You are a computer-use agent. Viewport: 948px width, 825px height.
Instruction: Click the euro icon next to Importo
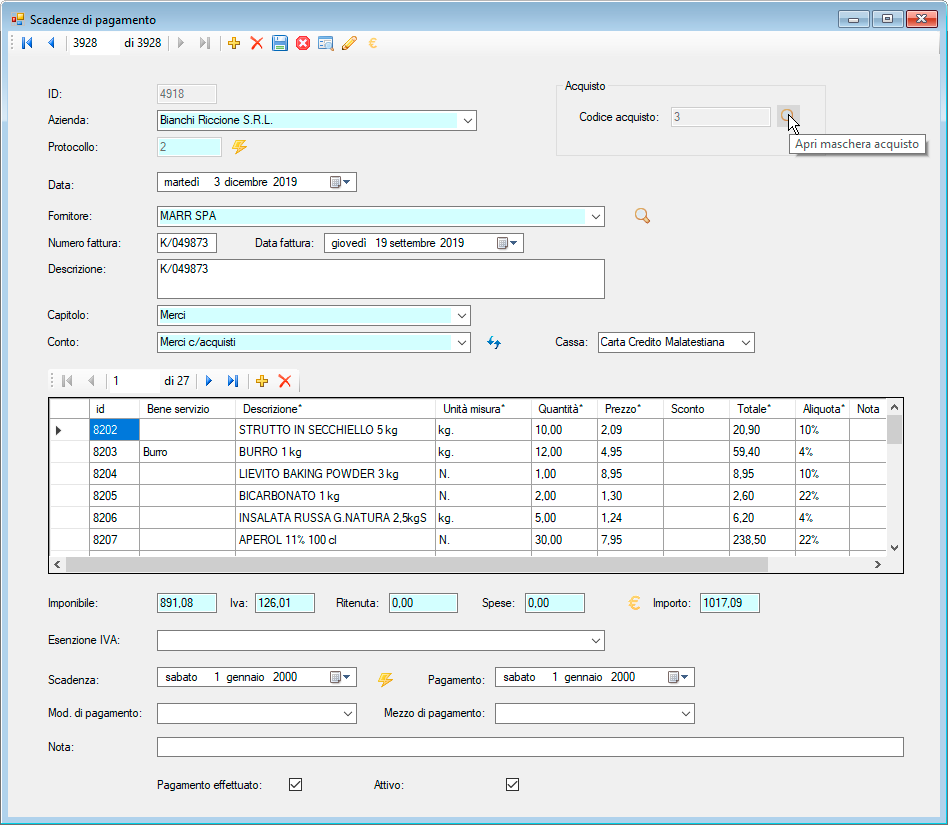(634, 603)
